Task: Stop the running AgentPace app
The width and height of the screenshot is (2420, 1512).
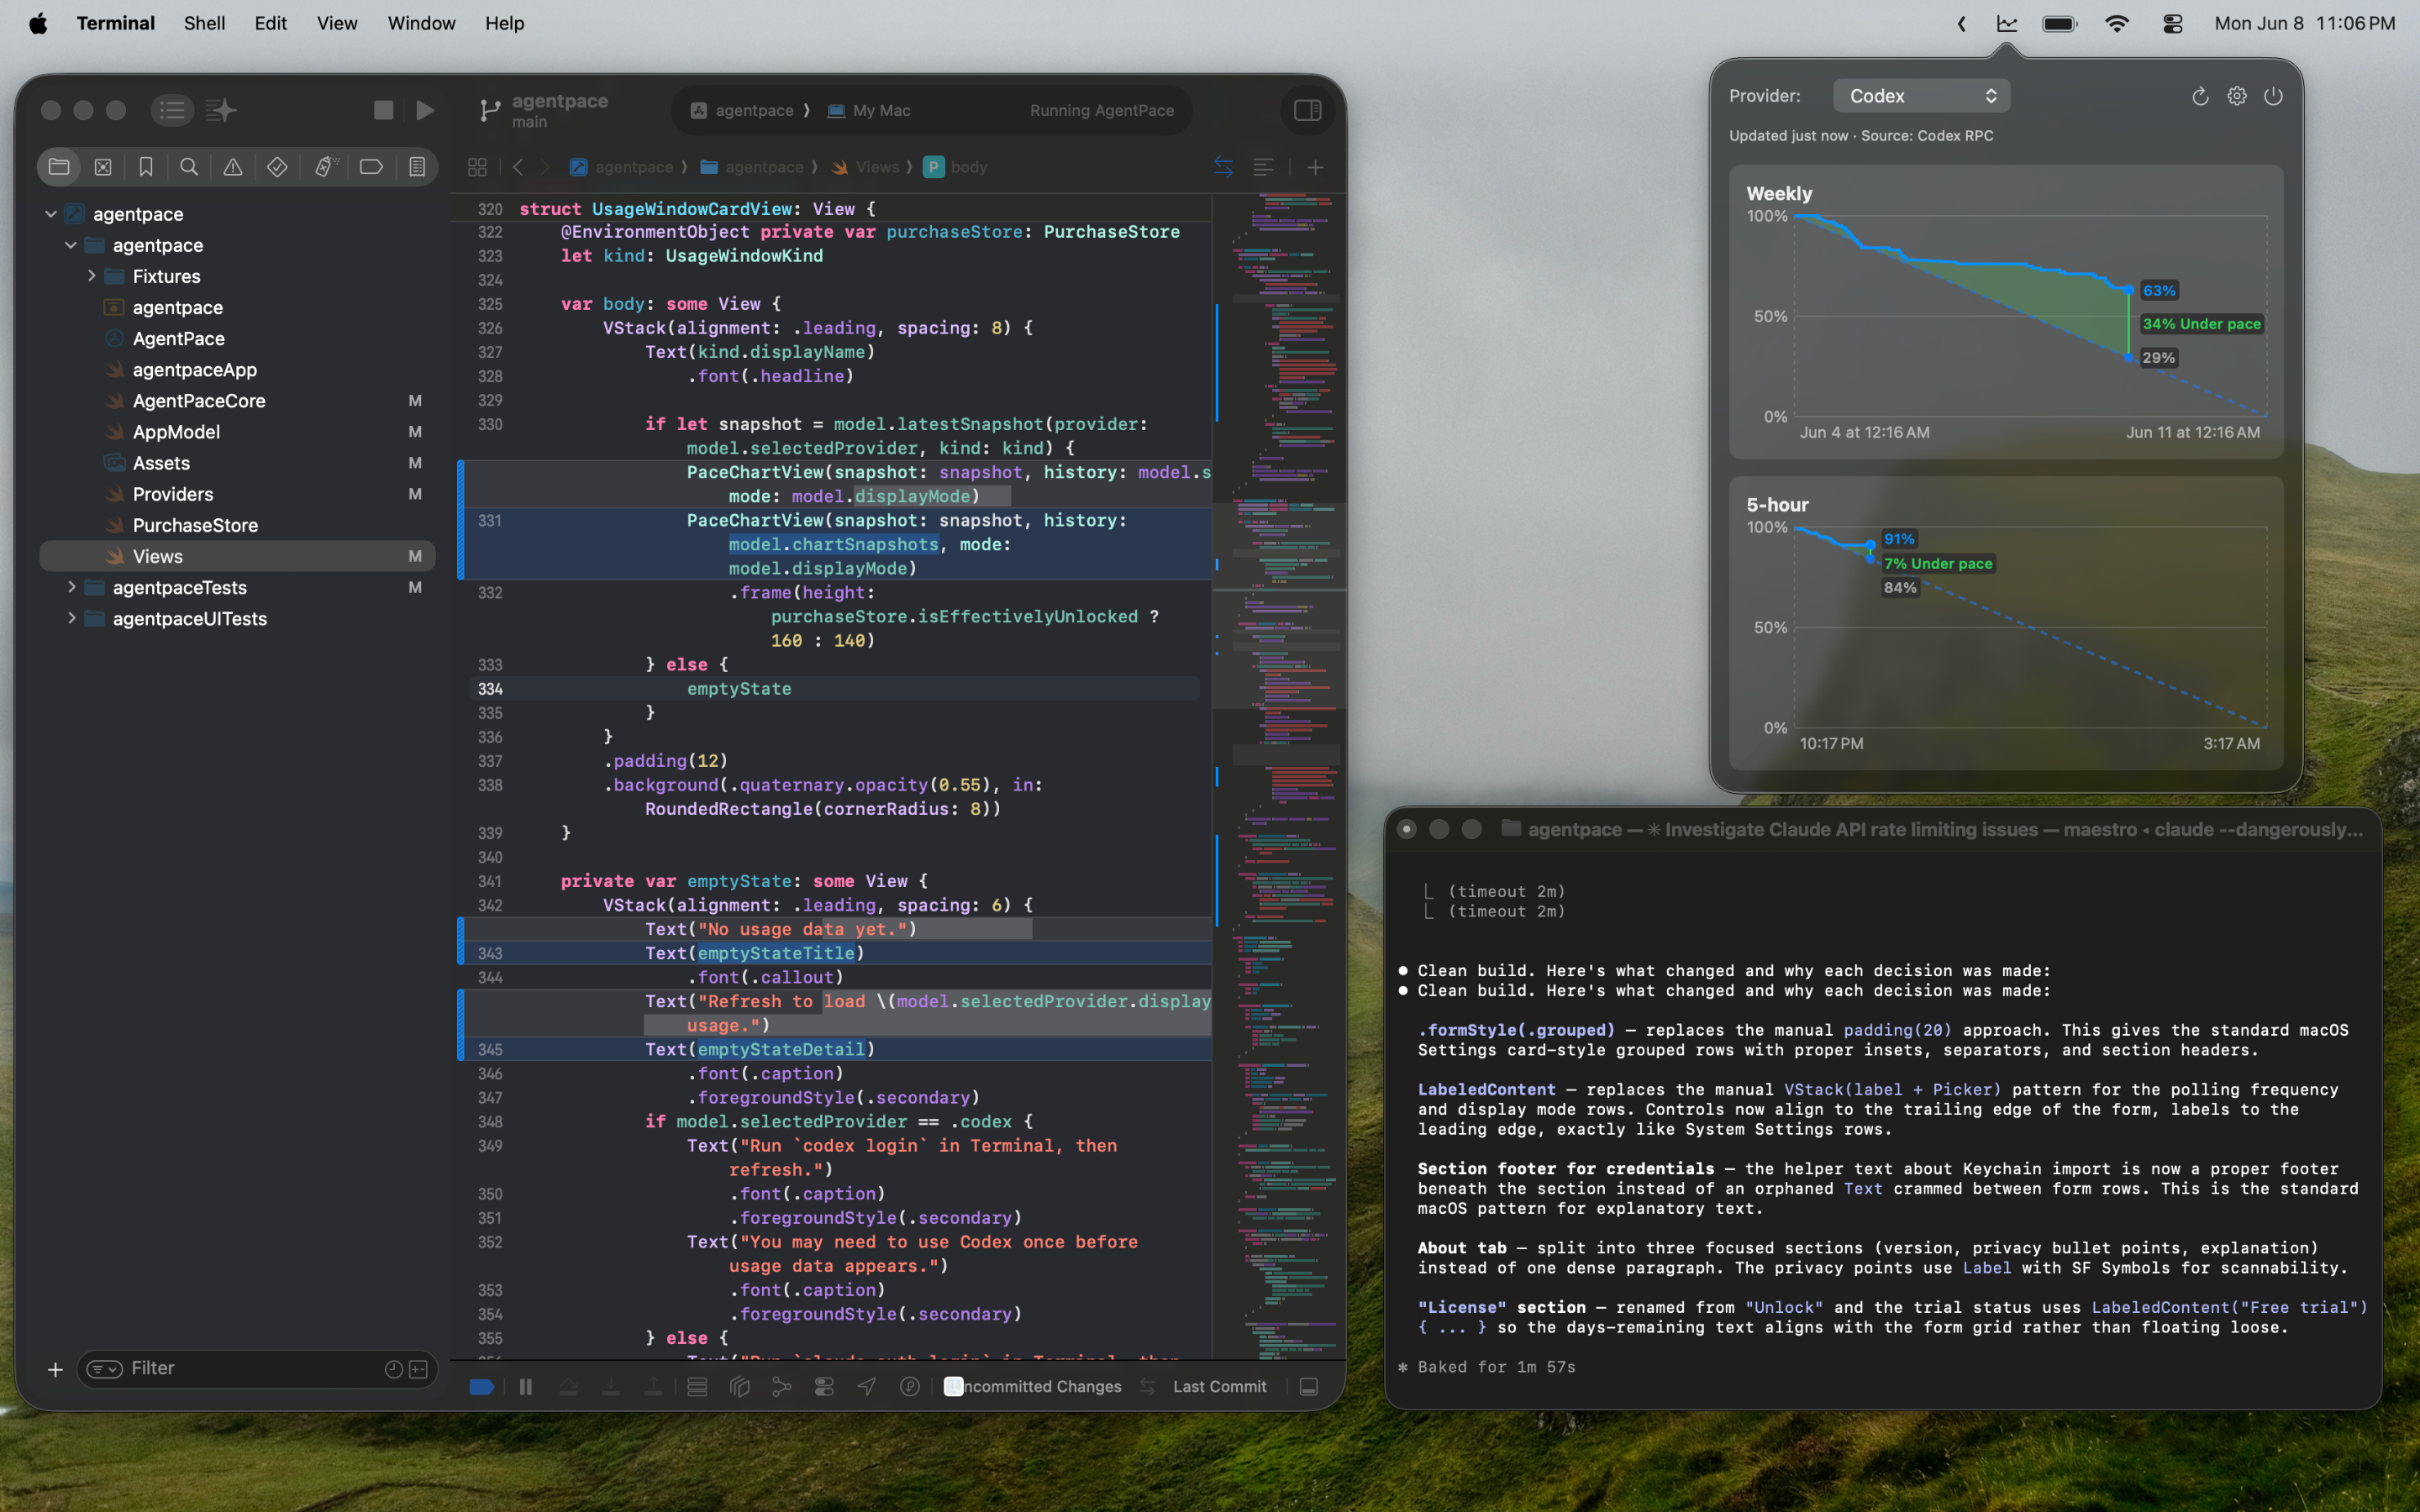Action: click(x=383, y=110)
